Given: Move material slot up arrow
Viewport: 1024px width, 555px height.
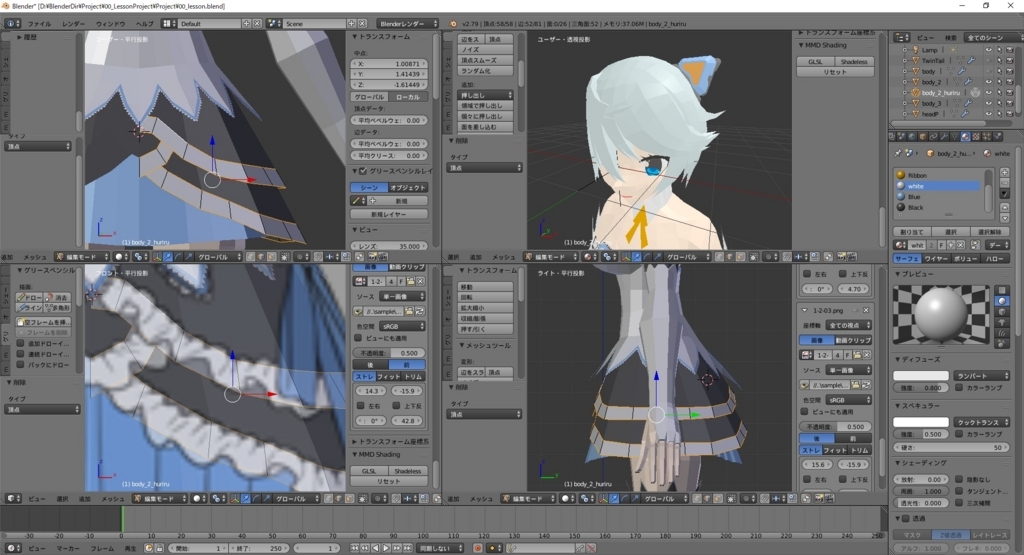Looking at the screenshot, I should 1004,208.
